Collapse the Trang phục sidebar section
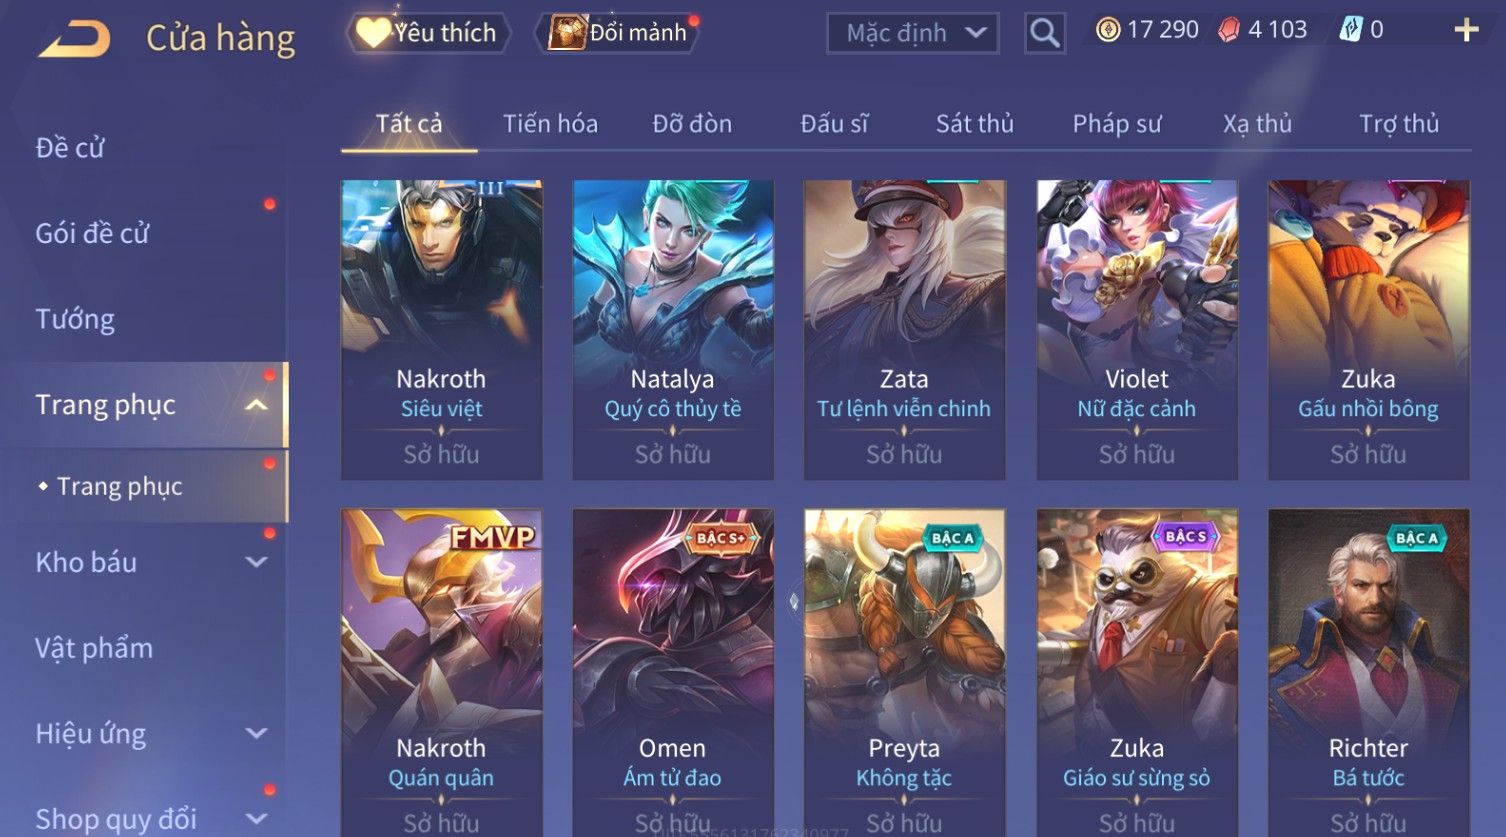The height and width of the screenshot is (837, 1506). pyautogui.click(x=256, y=405)
